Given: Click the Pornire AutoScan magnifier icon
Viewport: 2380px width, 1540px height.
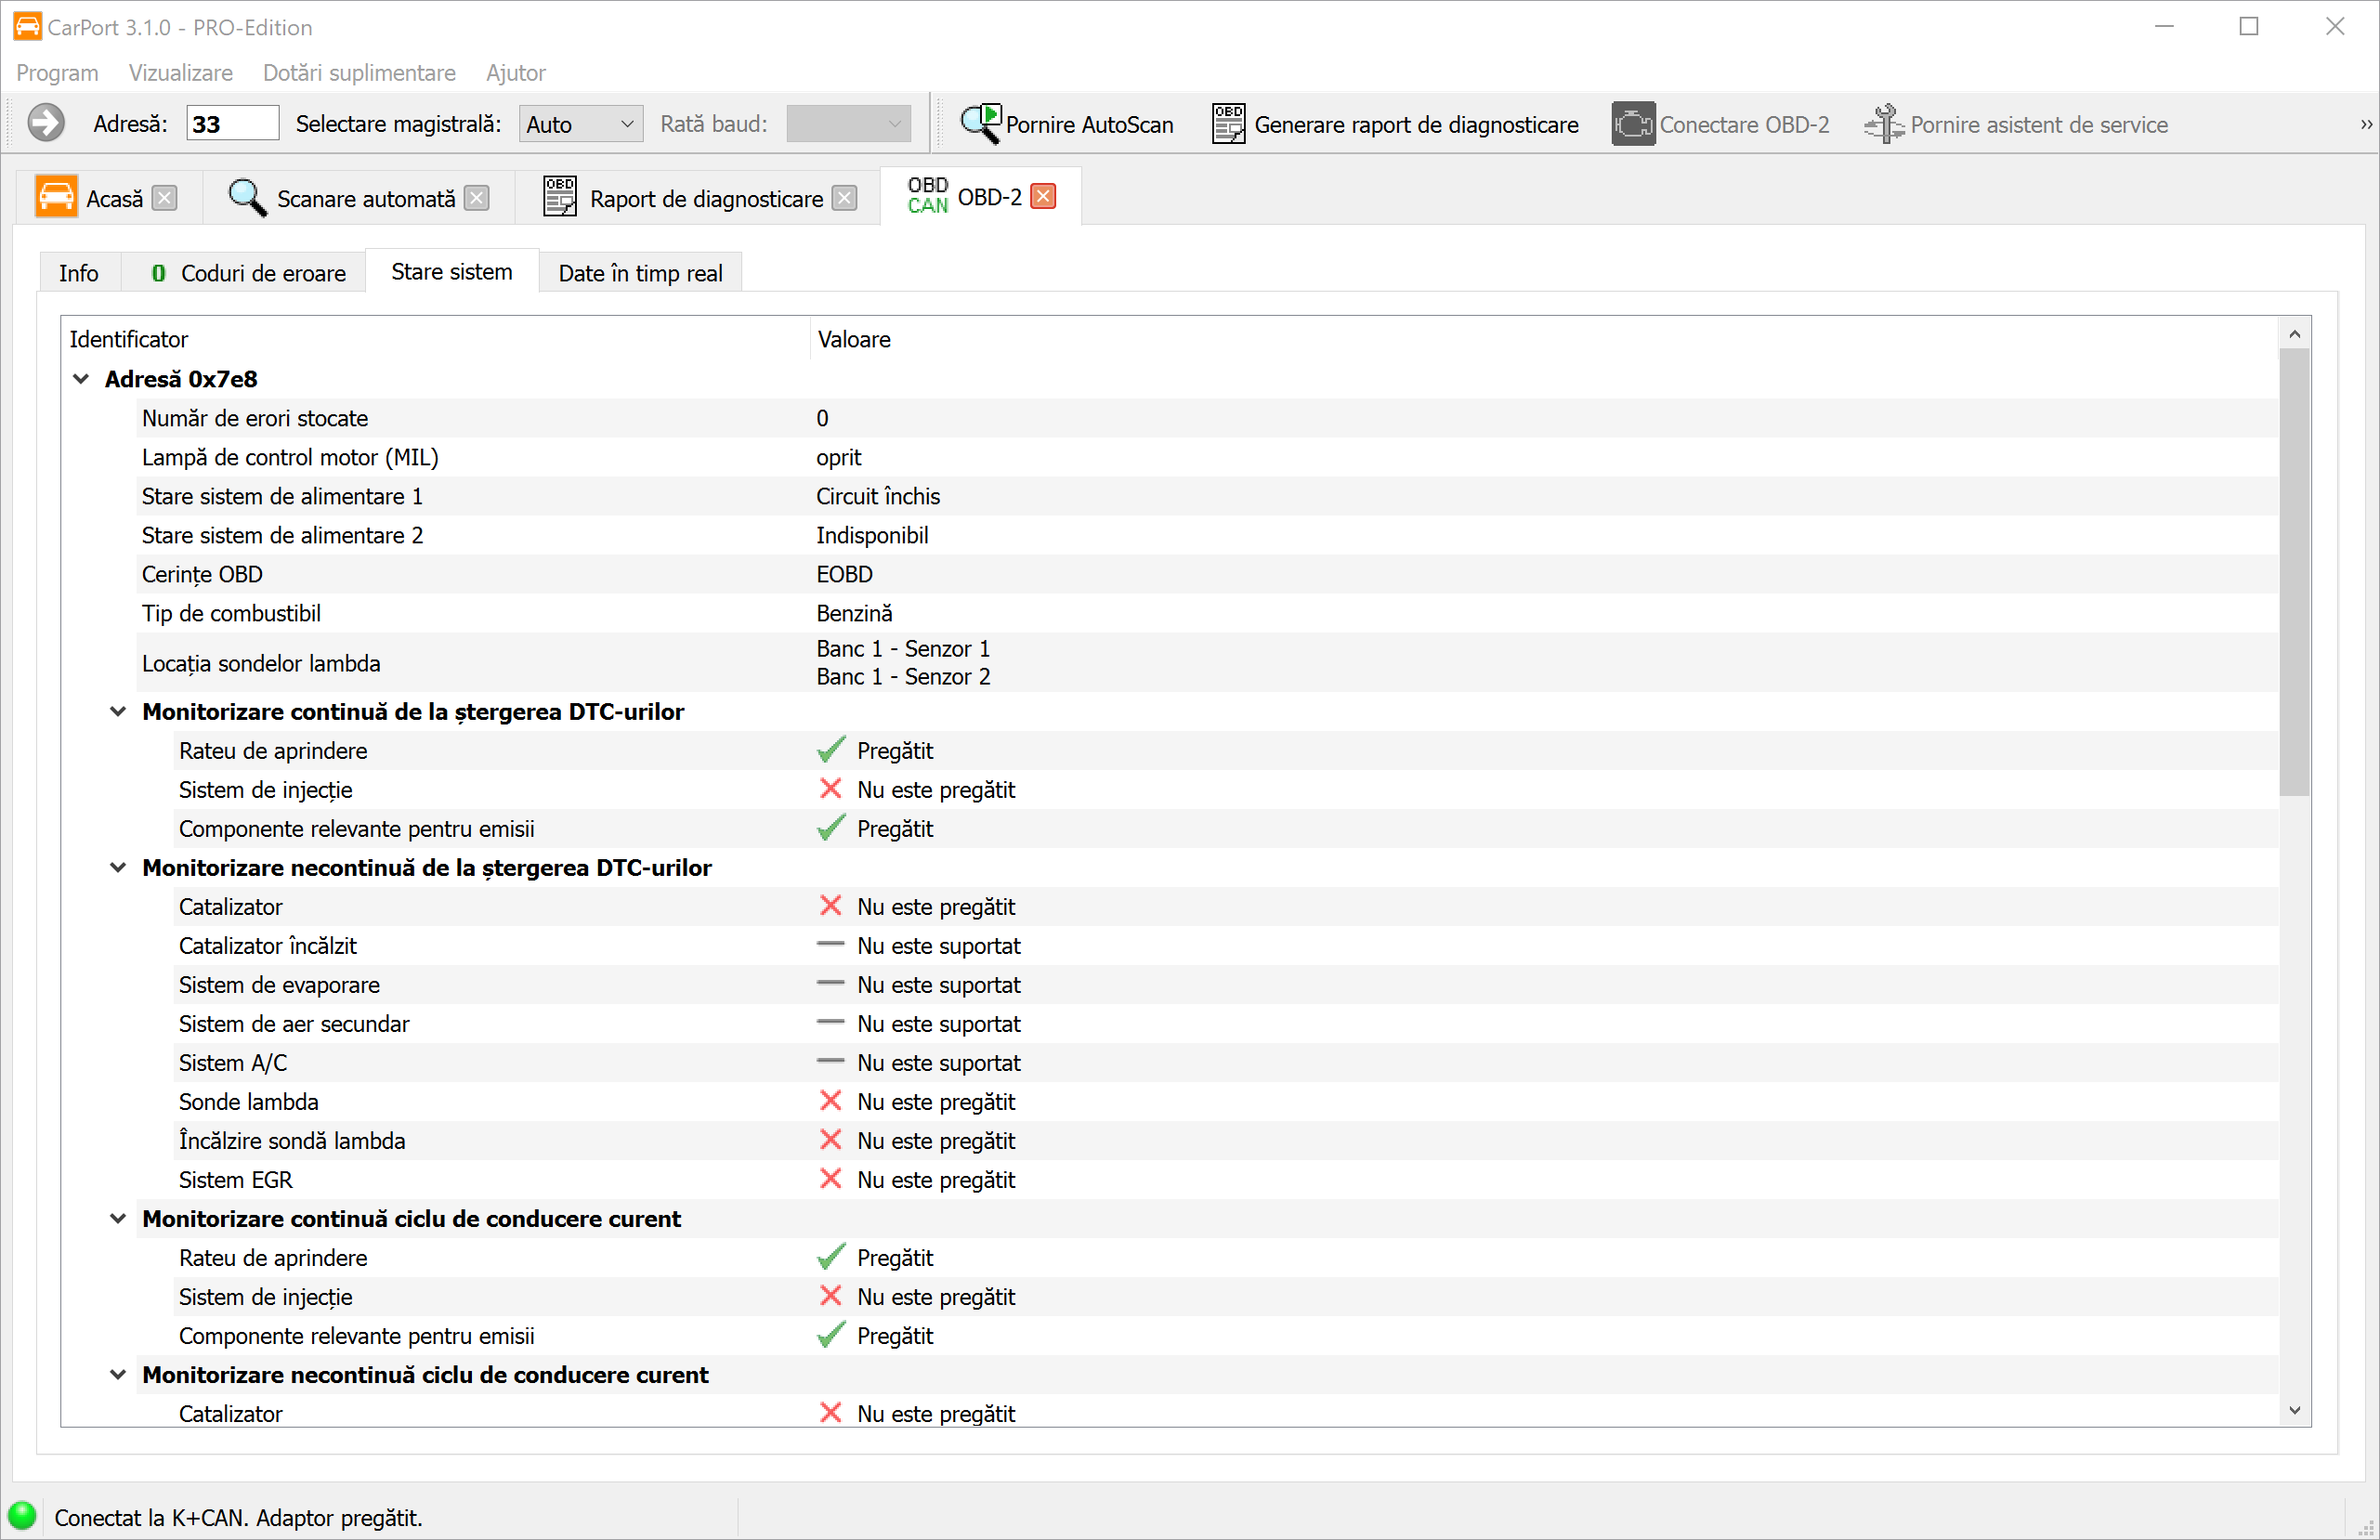Looking at the screenshot, I should point(981,124).
